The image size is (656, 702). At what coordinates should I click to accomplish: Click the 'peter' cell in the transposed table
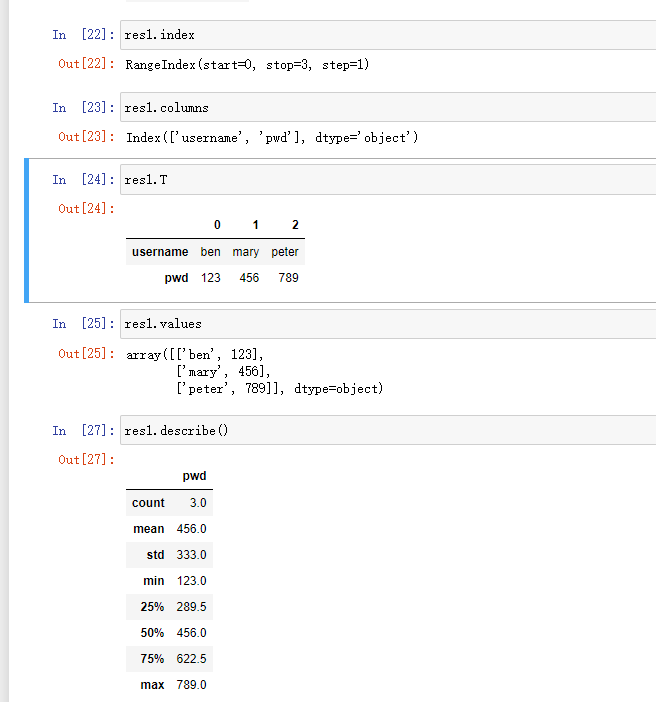(x=285, y=252)
